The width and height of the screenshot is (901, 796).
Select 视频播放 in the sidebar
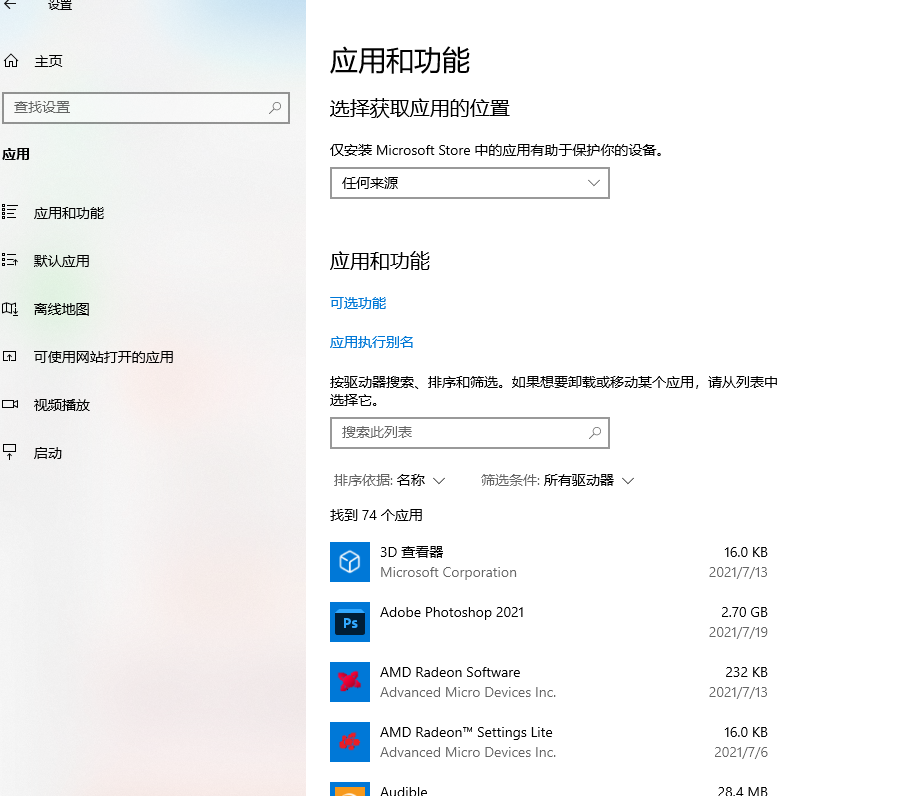click(x=61, y=405)
